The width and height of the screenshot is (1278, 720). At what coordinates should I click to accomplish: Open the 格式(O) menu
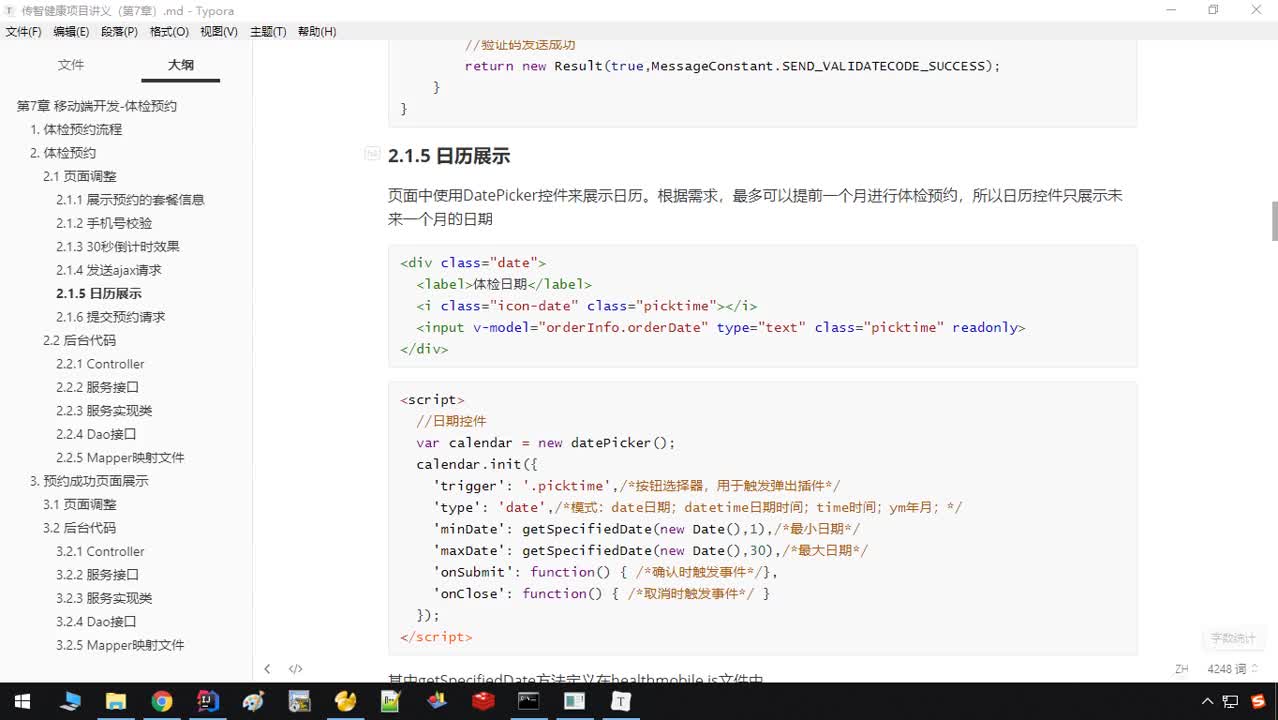point(169,32)
